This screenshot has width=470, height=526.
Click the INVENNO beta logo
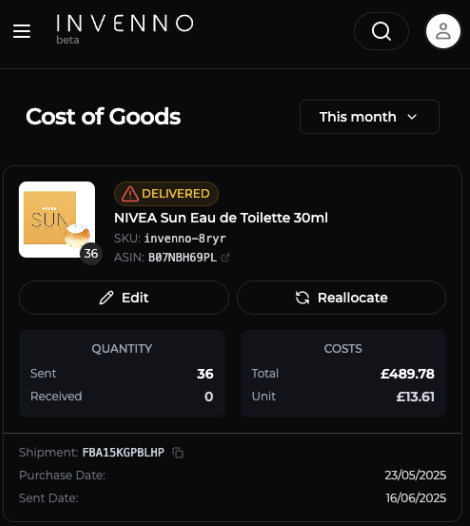click(124, 29)
